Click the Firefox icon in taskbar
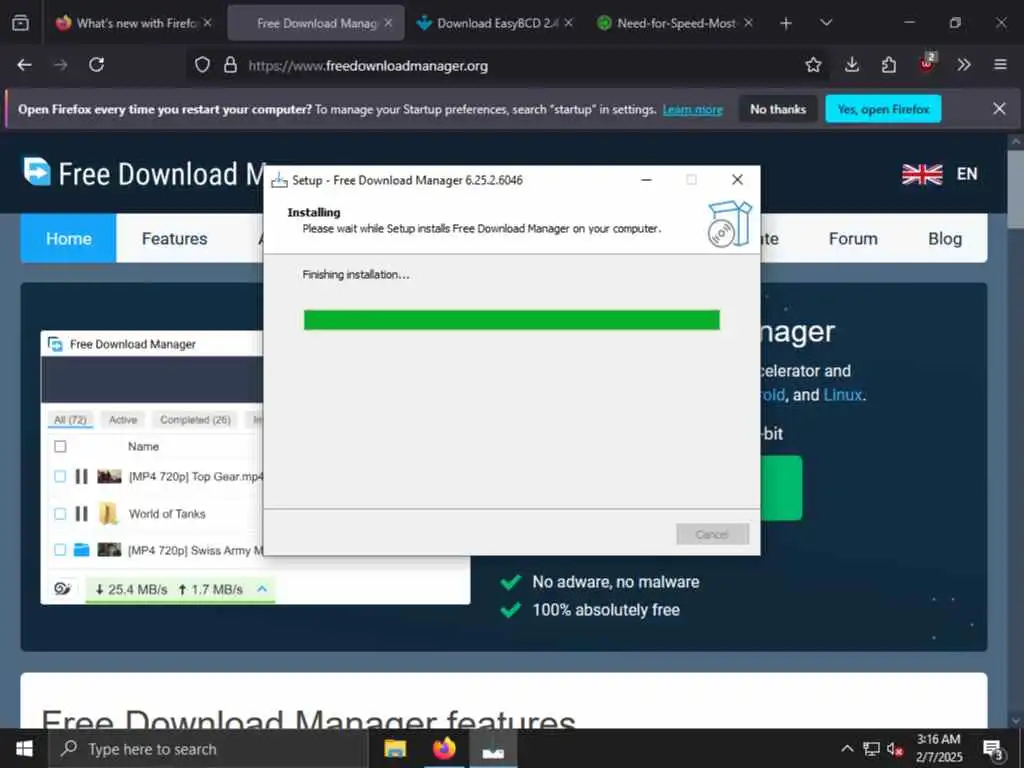1024x768 pixels. pos(444,749)
